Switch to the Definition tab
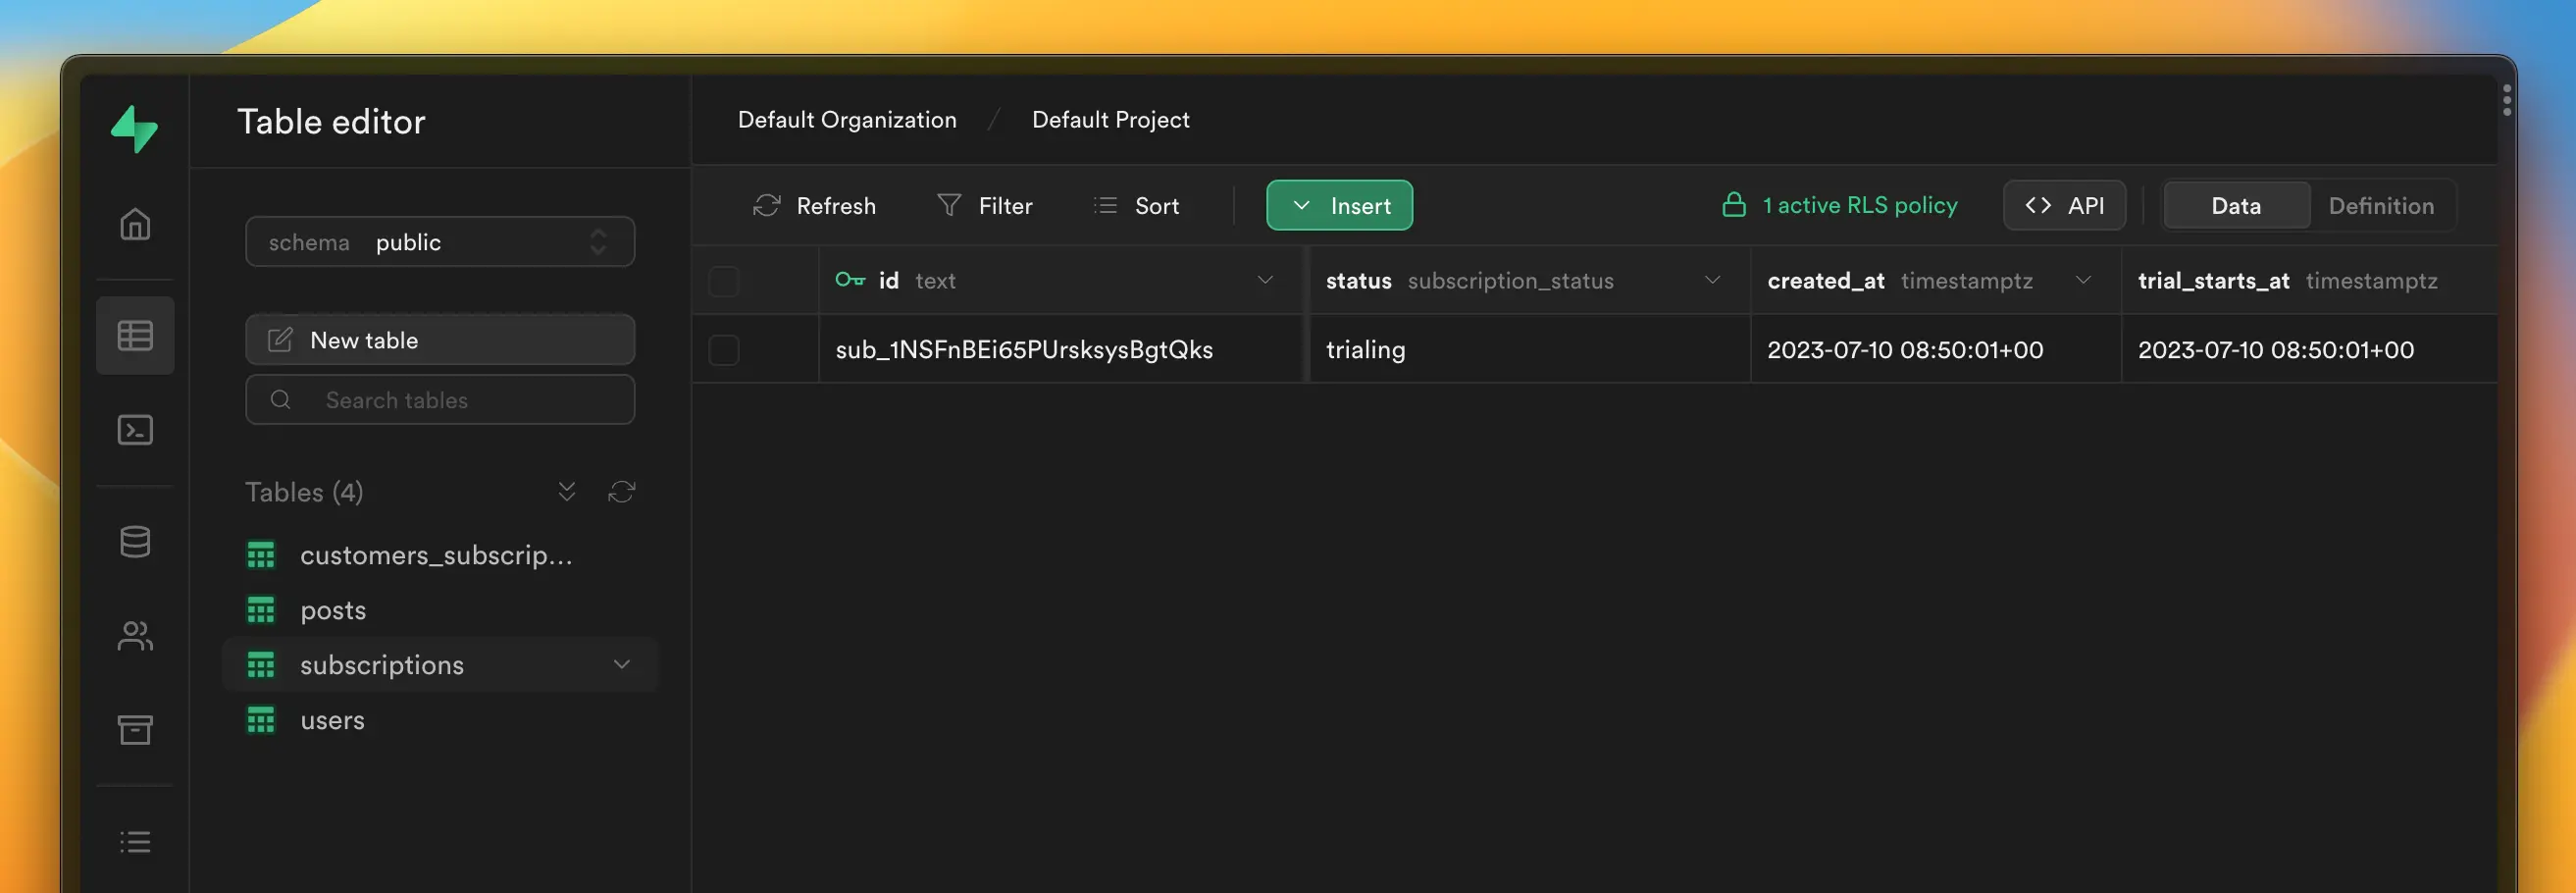Image resolution: width=2576 pixels, height=893 pixels. point(2380,205)
